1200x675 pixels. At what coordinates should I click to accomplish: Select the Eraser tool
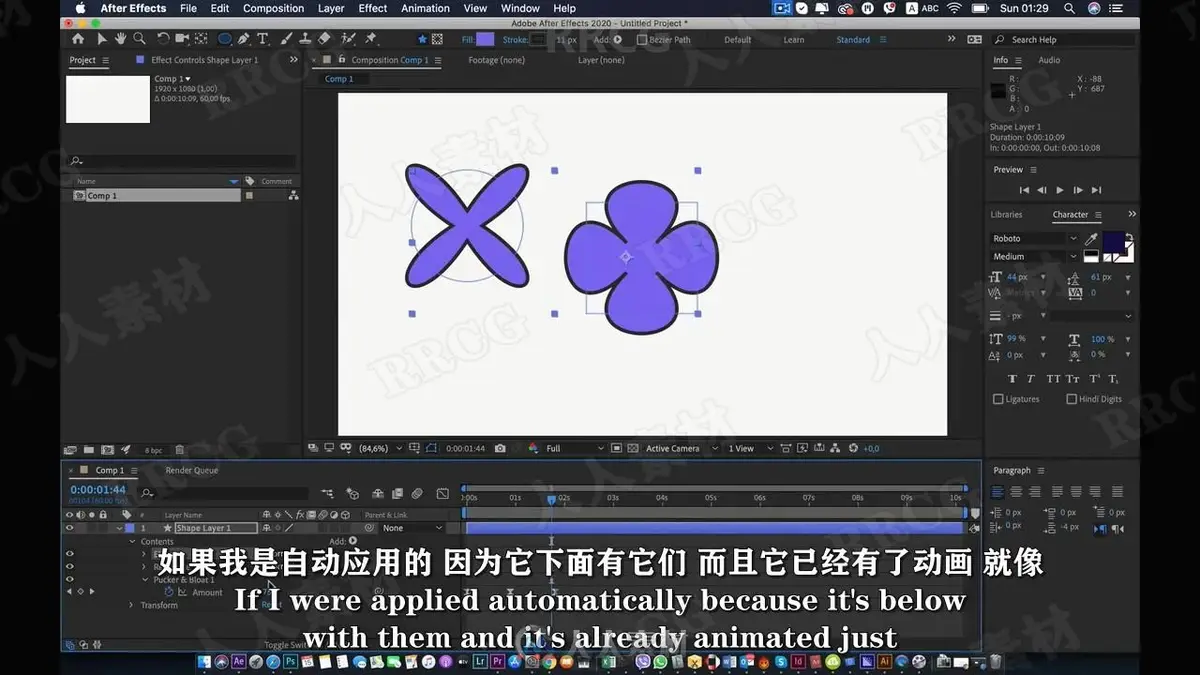coord(324,39)
